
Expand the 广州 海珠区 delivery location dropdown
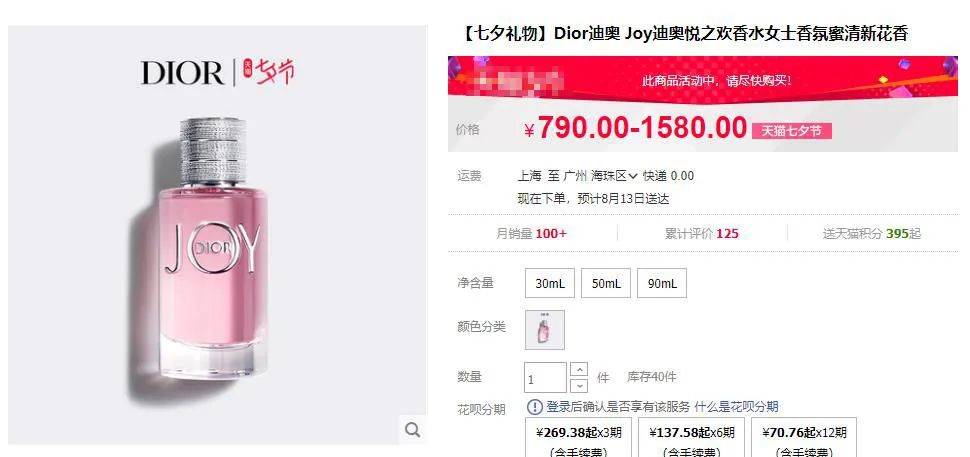(x=600, y=176)
